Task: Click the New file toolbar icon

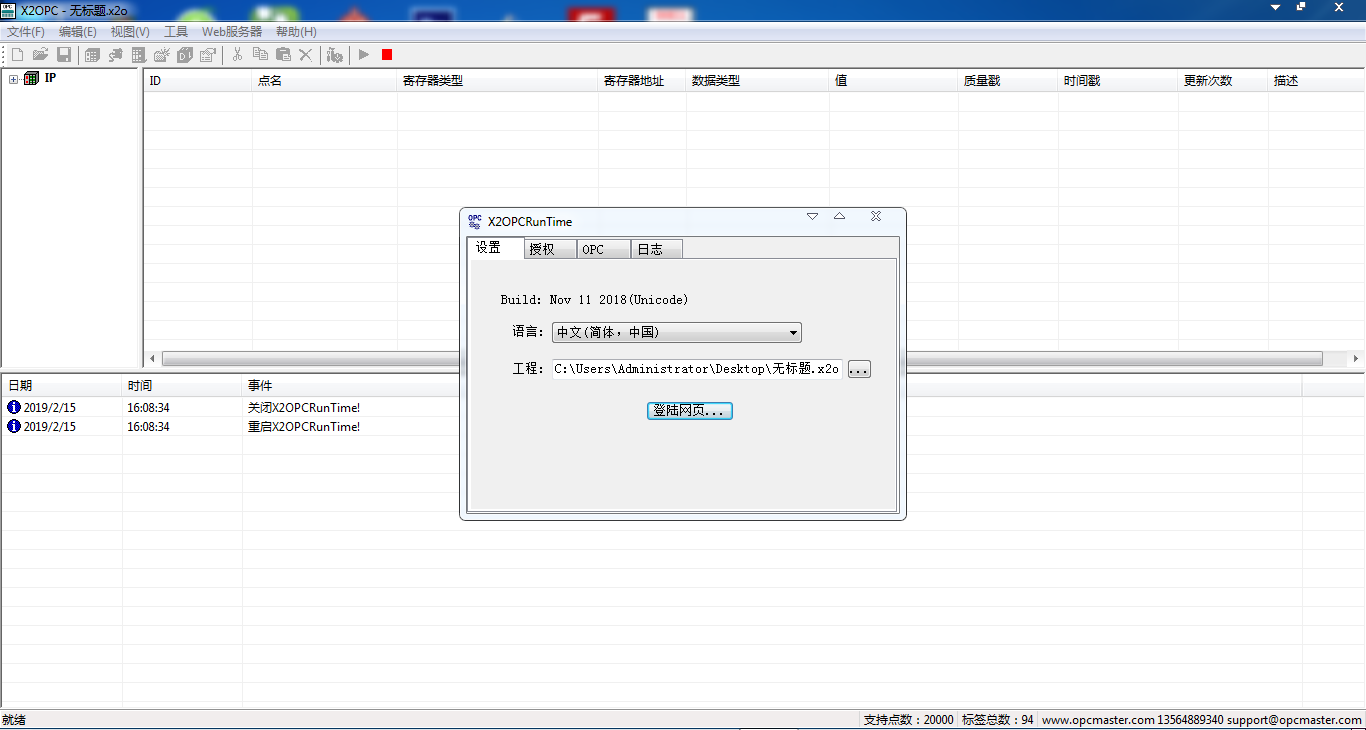Action: tap(17, 55)
